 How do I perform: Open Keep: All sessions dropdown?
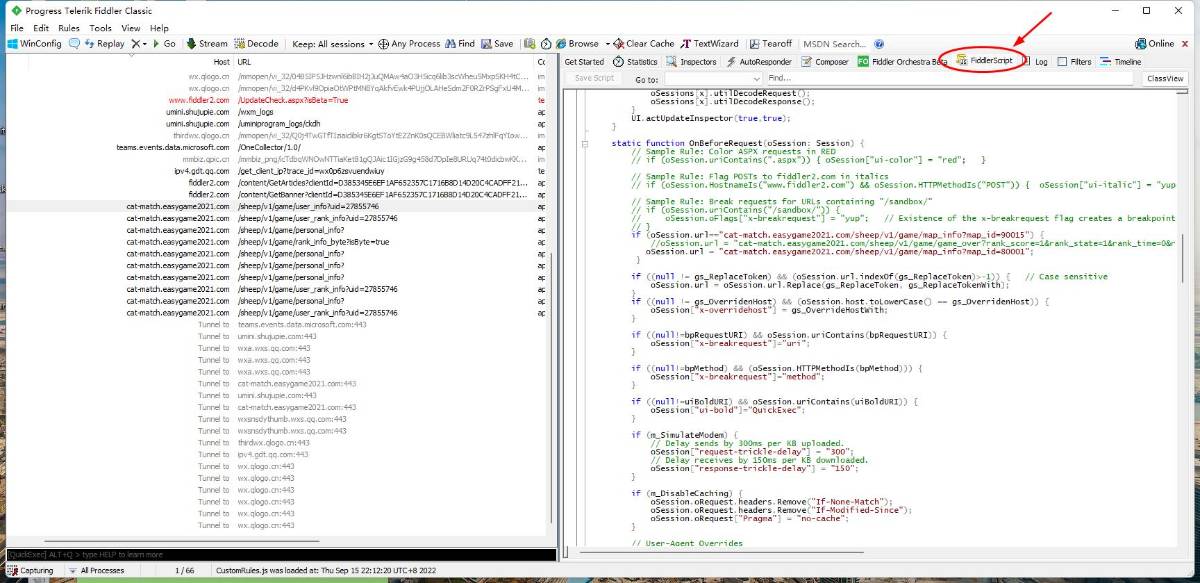333,44
